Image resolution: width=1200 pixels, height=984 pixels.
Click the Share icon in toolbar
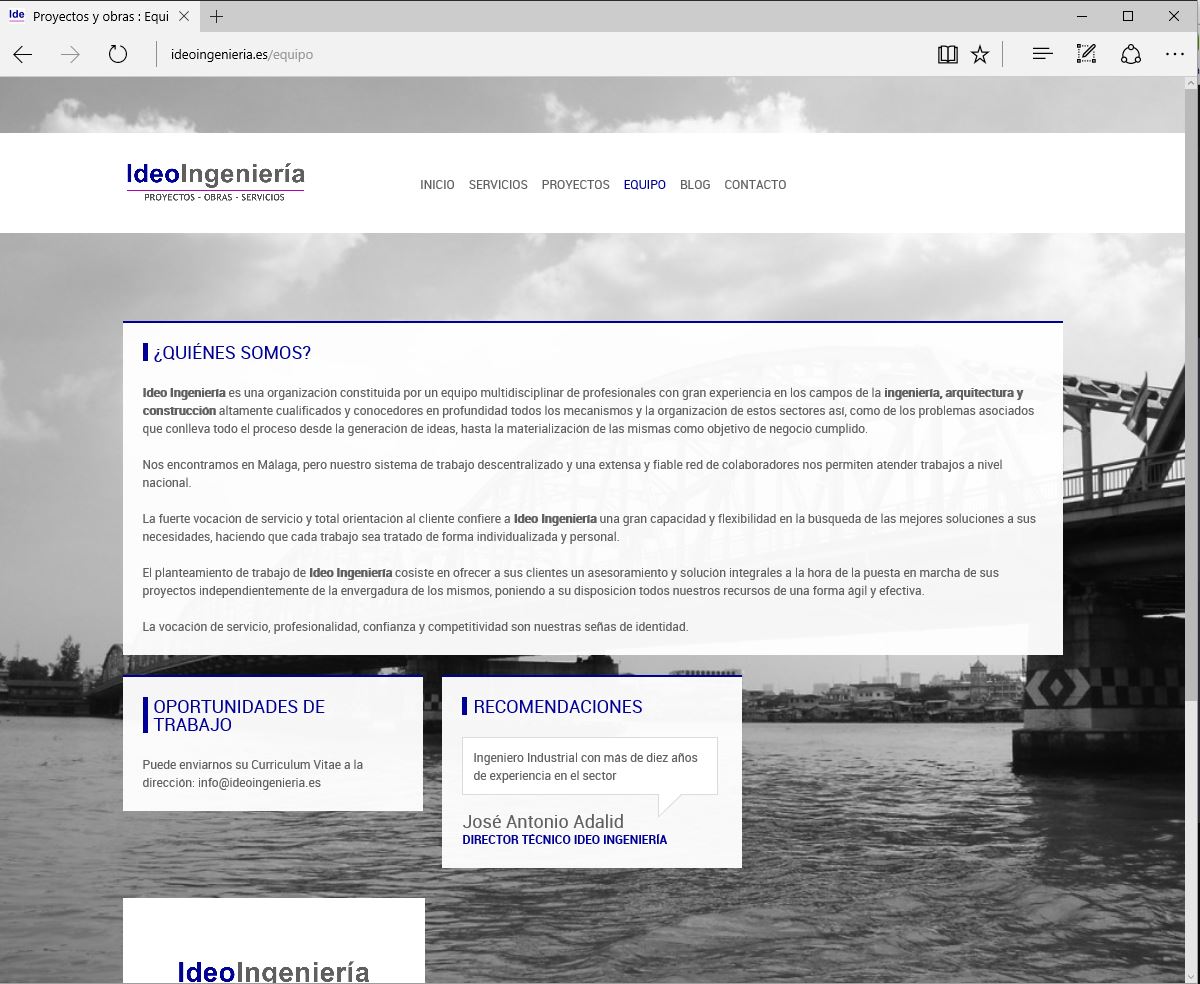[x=1131, y=55]
